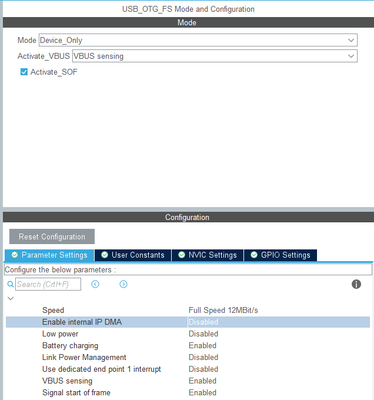Viewport: 374px width, 400px height.
Task: Open the Mode dropdown showing Device_Only
Action: tap(198, 40)
